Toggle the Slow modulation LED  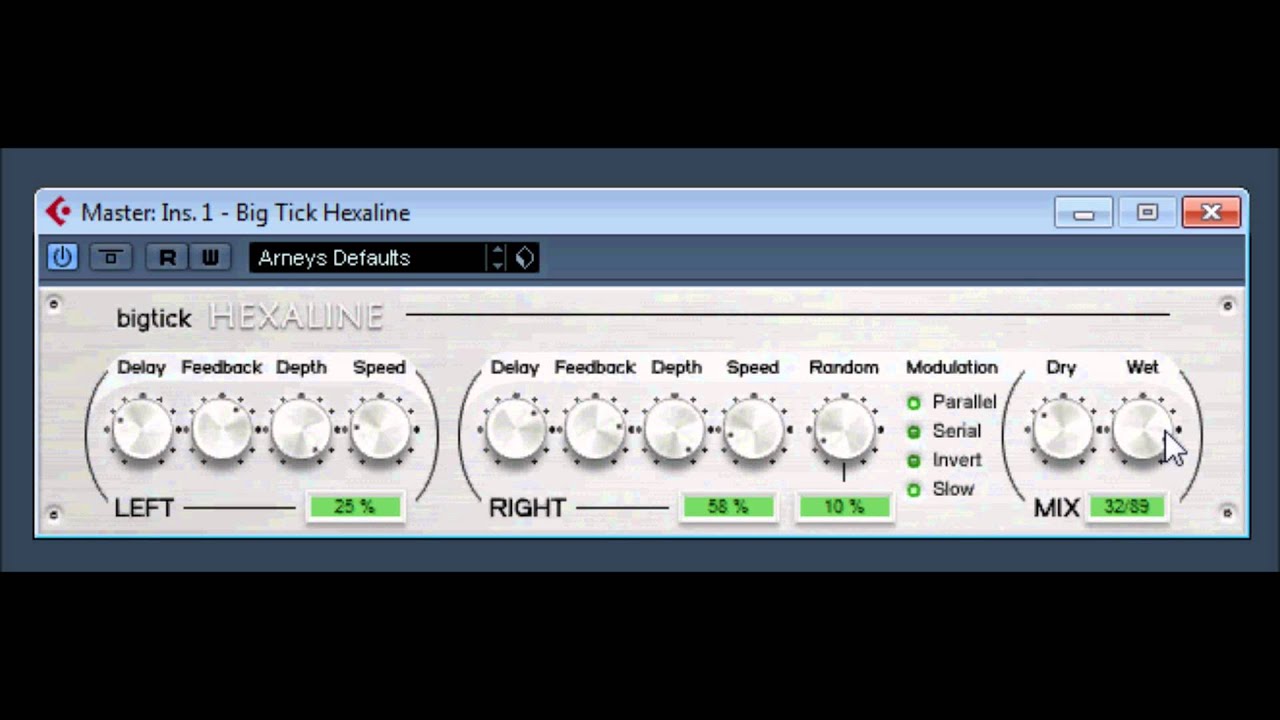pyautogui.click(x=913, y=489)
